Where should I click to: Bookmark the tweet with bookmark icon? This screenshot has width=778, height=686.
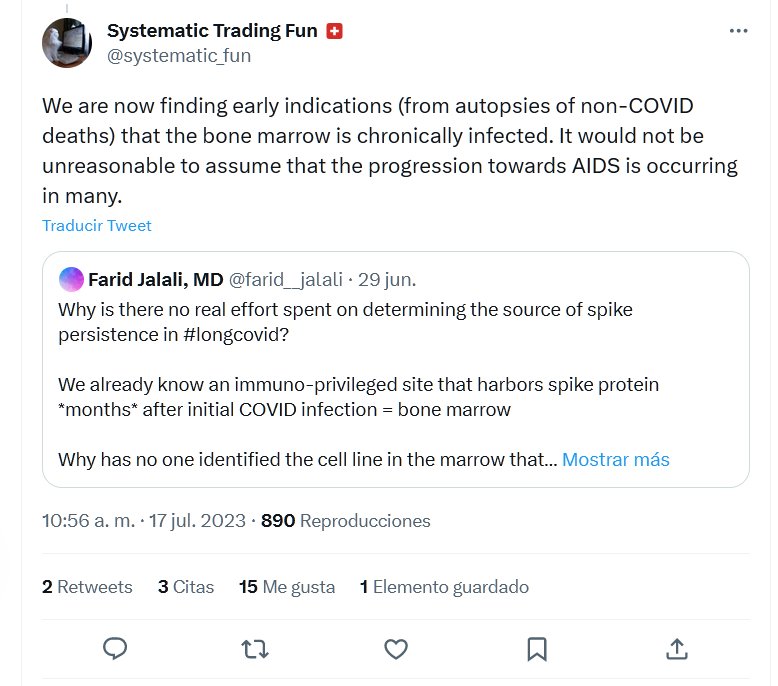pos(537,649)
